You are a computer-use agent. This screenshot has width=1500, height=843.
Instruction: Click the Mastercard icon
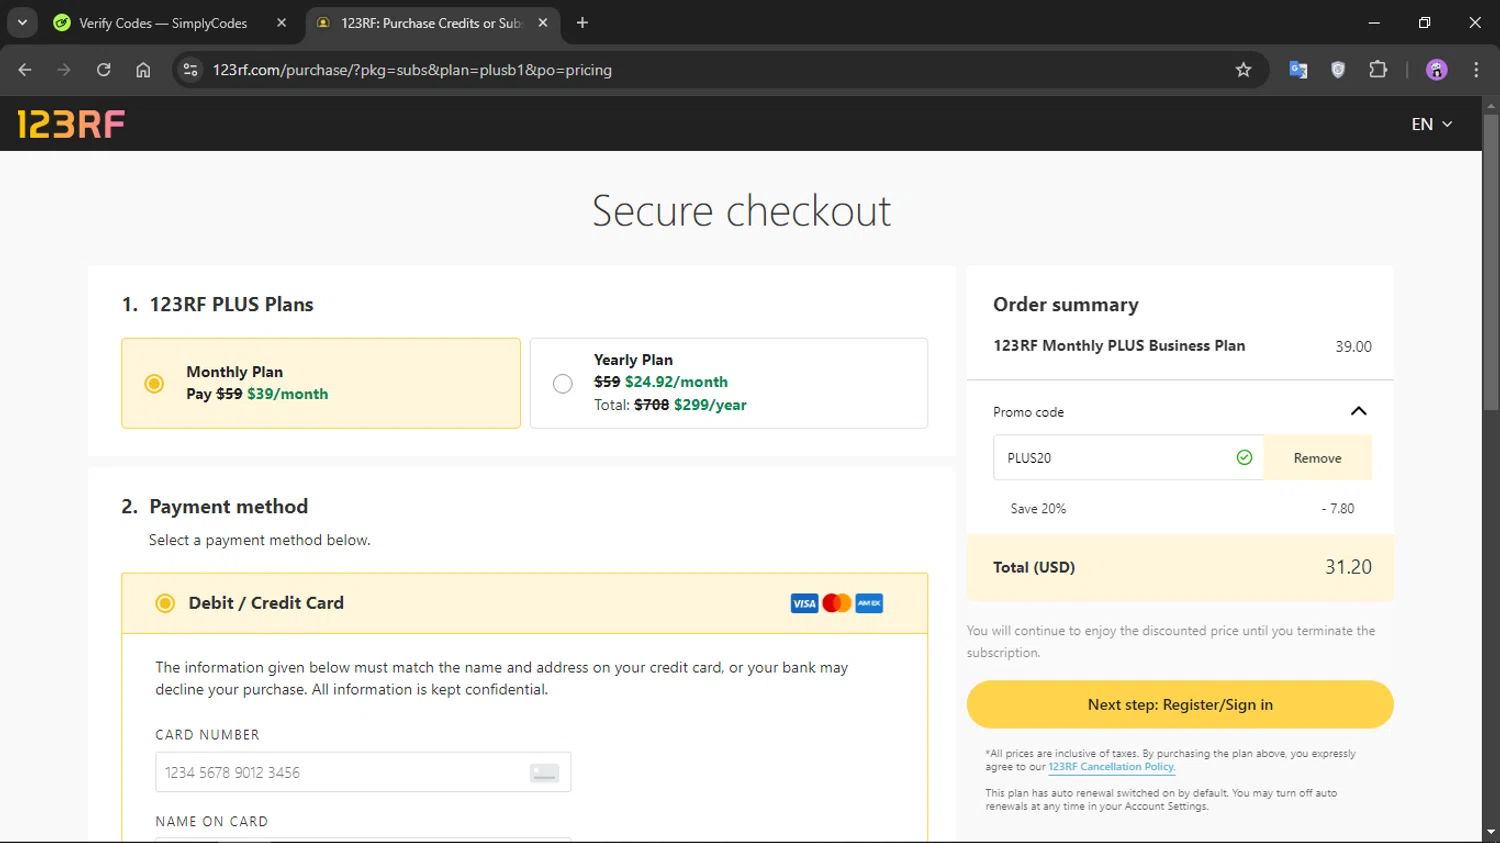(x=837, y=603)
